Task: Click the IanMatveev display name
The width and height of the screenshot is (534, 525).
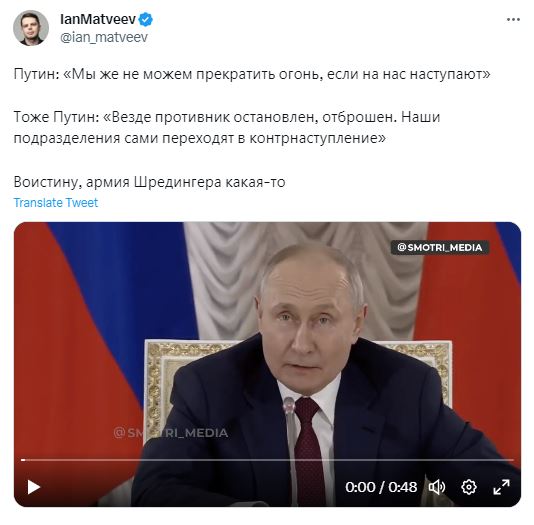Action: coord(98,20)
